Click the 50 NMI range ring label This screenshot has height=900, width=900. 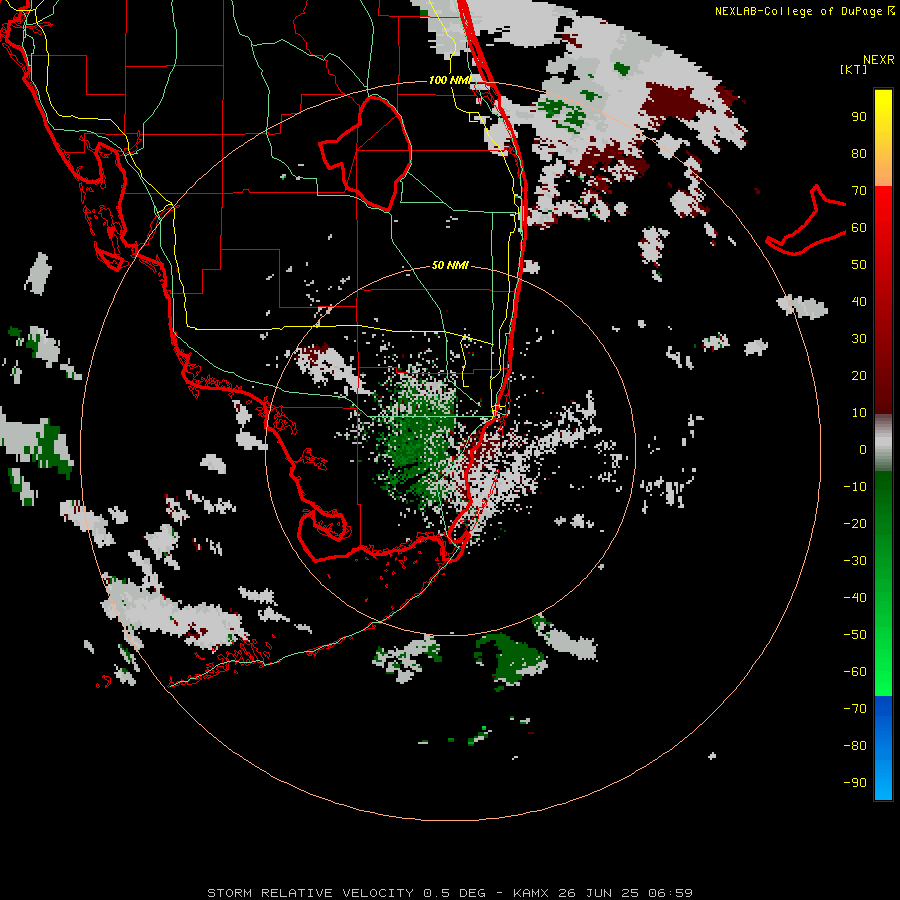[450, 265]
